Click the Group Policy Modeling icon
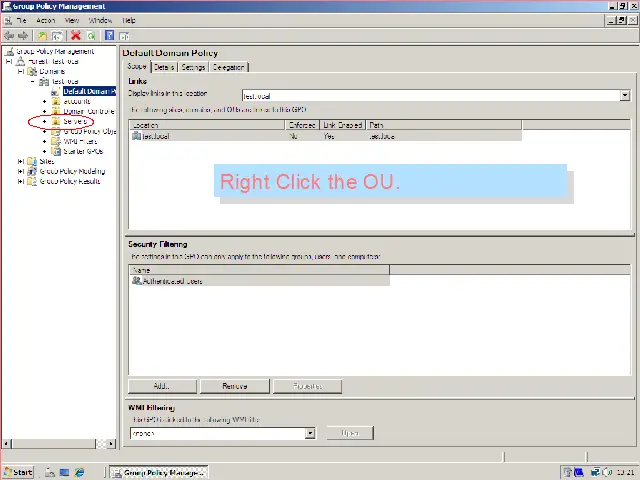The width and height of the screenshot is (640, 480). (x=32, y=171)
